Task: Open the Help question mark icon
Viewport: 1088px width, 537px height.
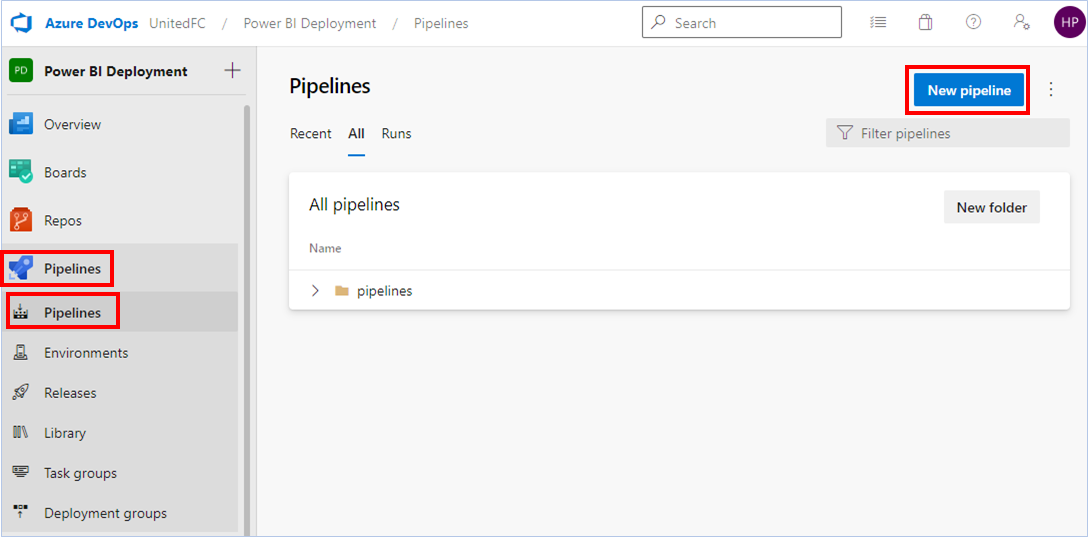Action: click(x=974, y=22)
